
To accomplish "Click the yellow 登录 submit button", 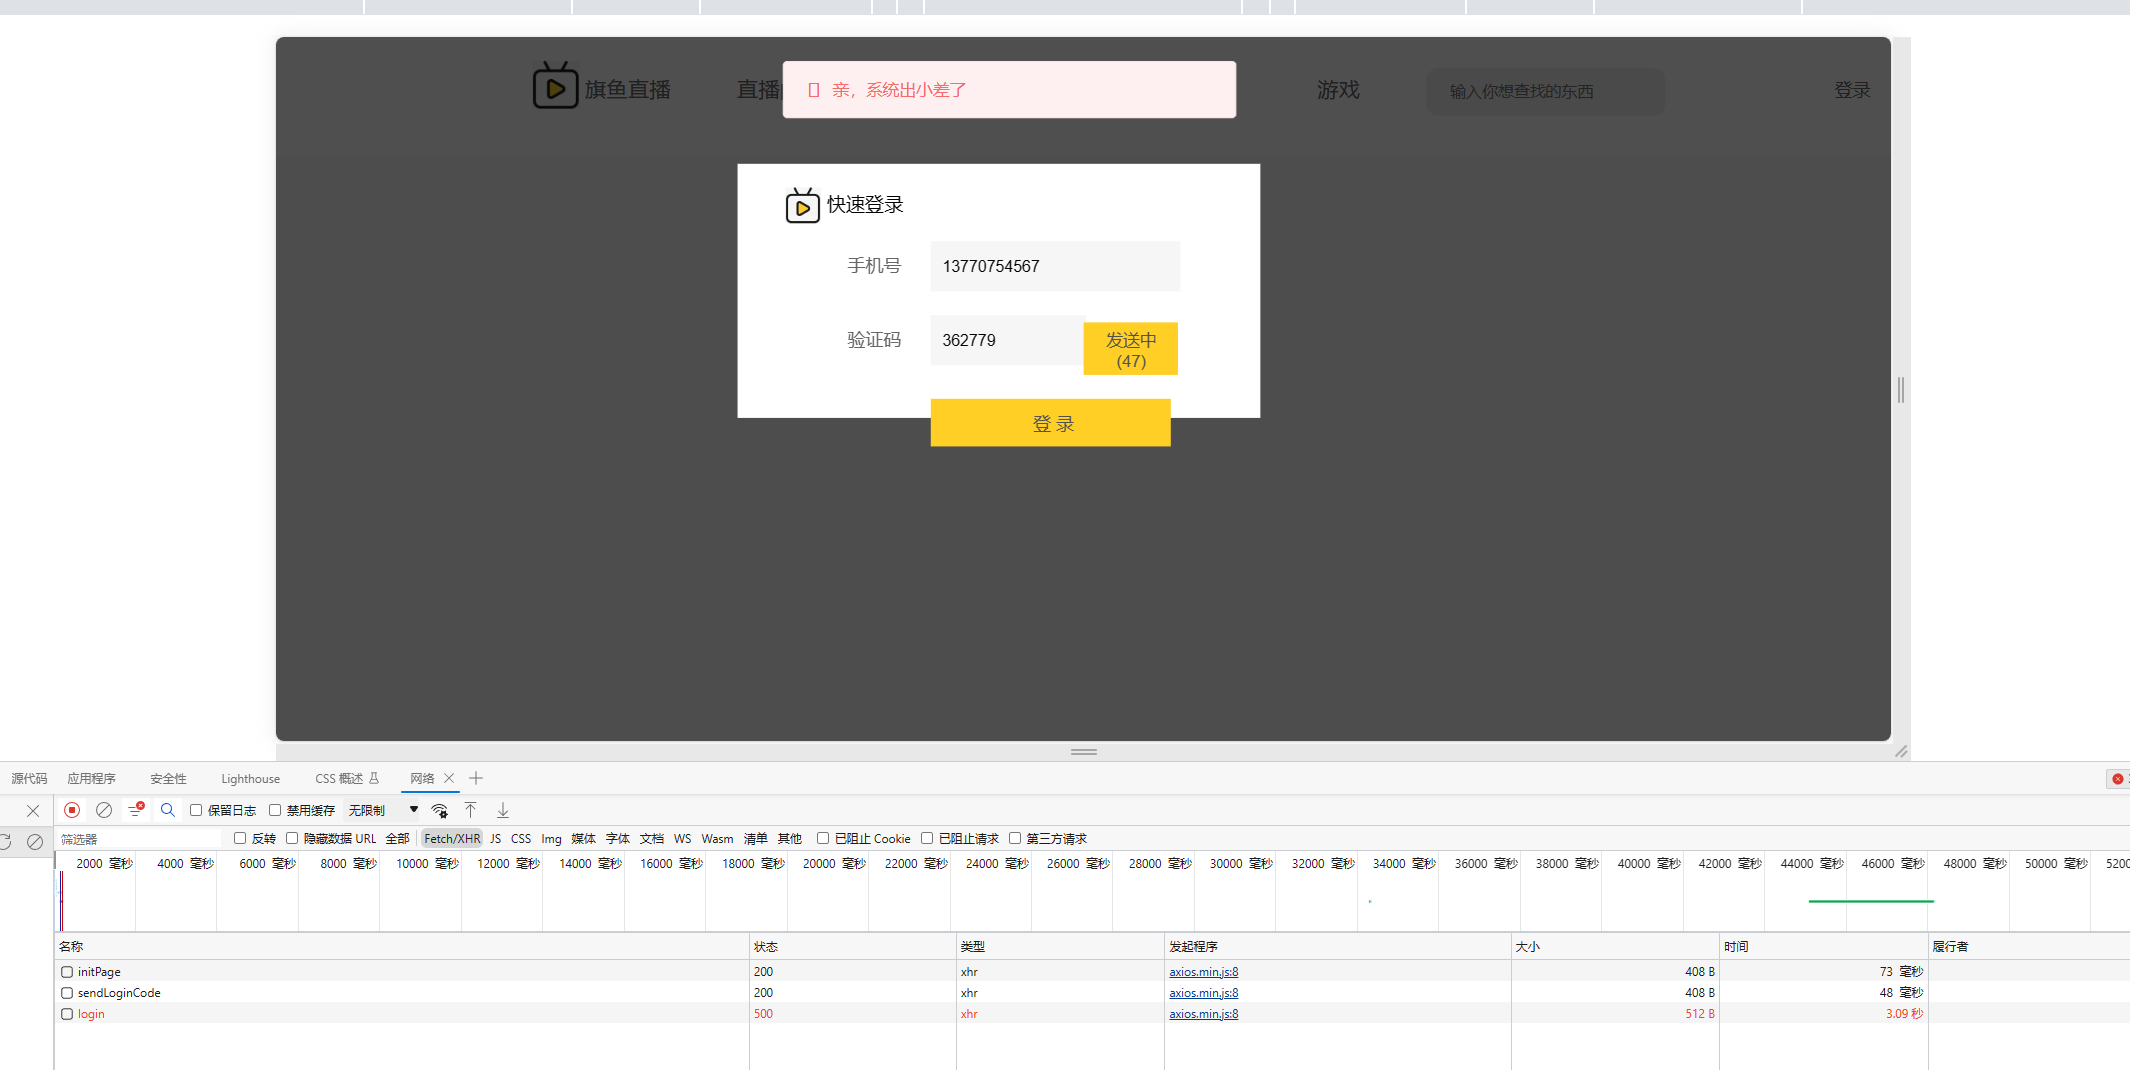I will tap(1051, 423).
